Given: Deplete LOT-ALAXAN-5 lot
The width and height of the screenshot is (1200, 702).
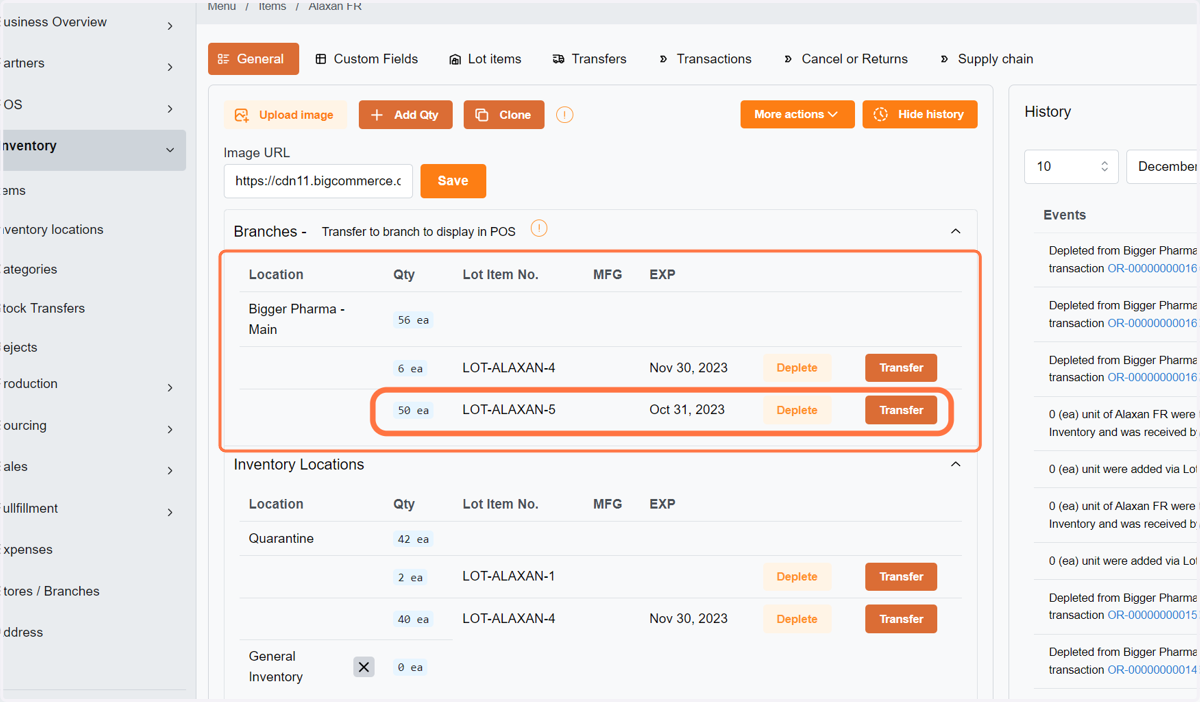Looking at the screenshot, I should click(797, 410).
